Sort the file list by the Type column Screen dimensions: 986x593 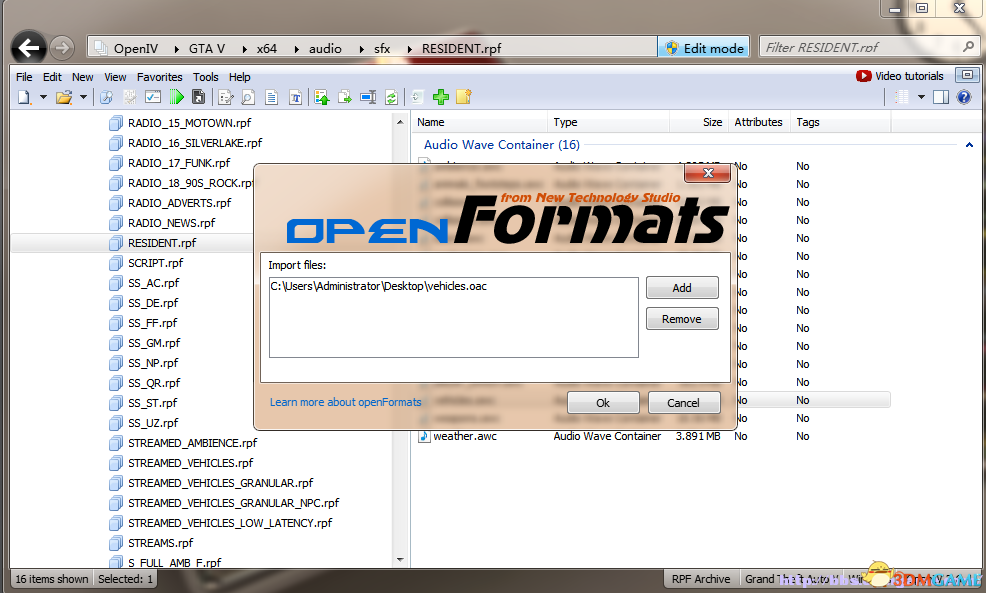coord(609,122)
